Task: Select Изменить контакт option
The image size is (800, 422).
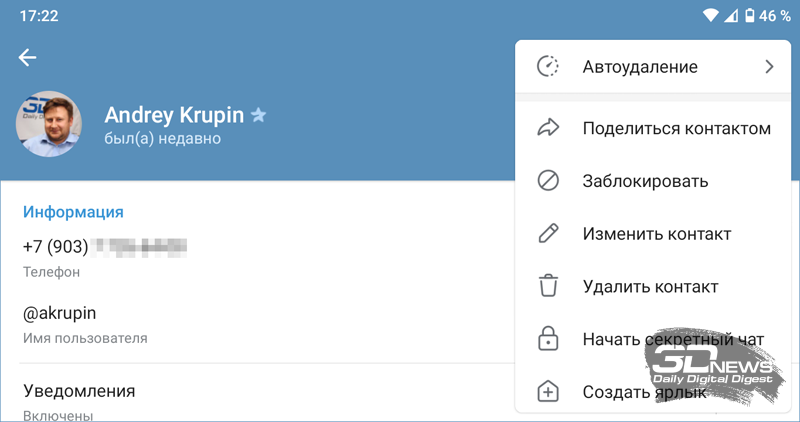Action: pos(657,234)
